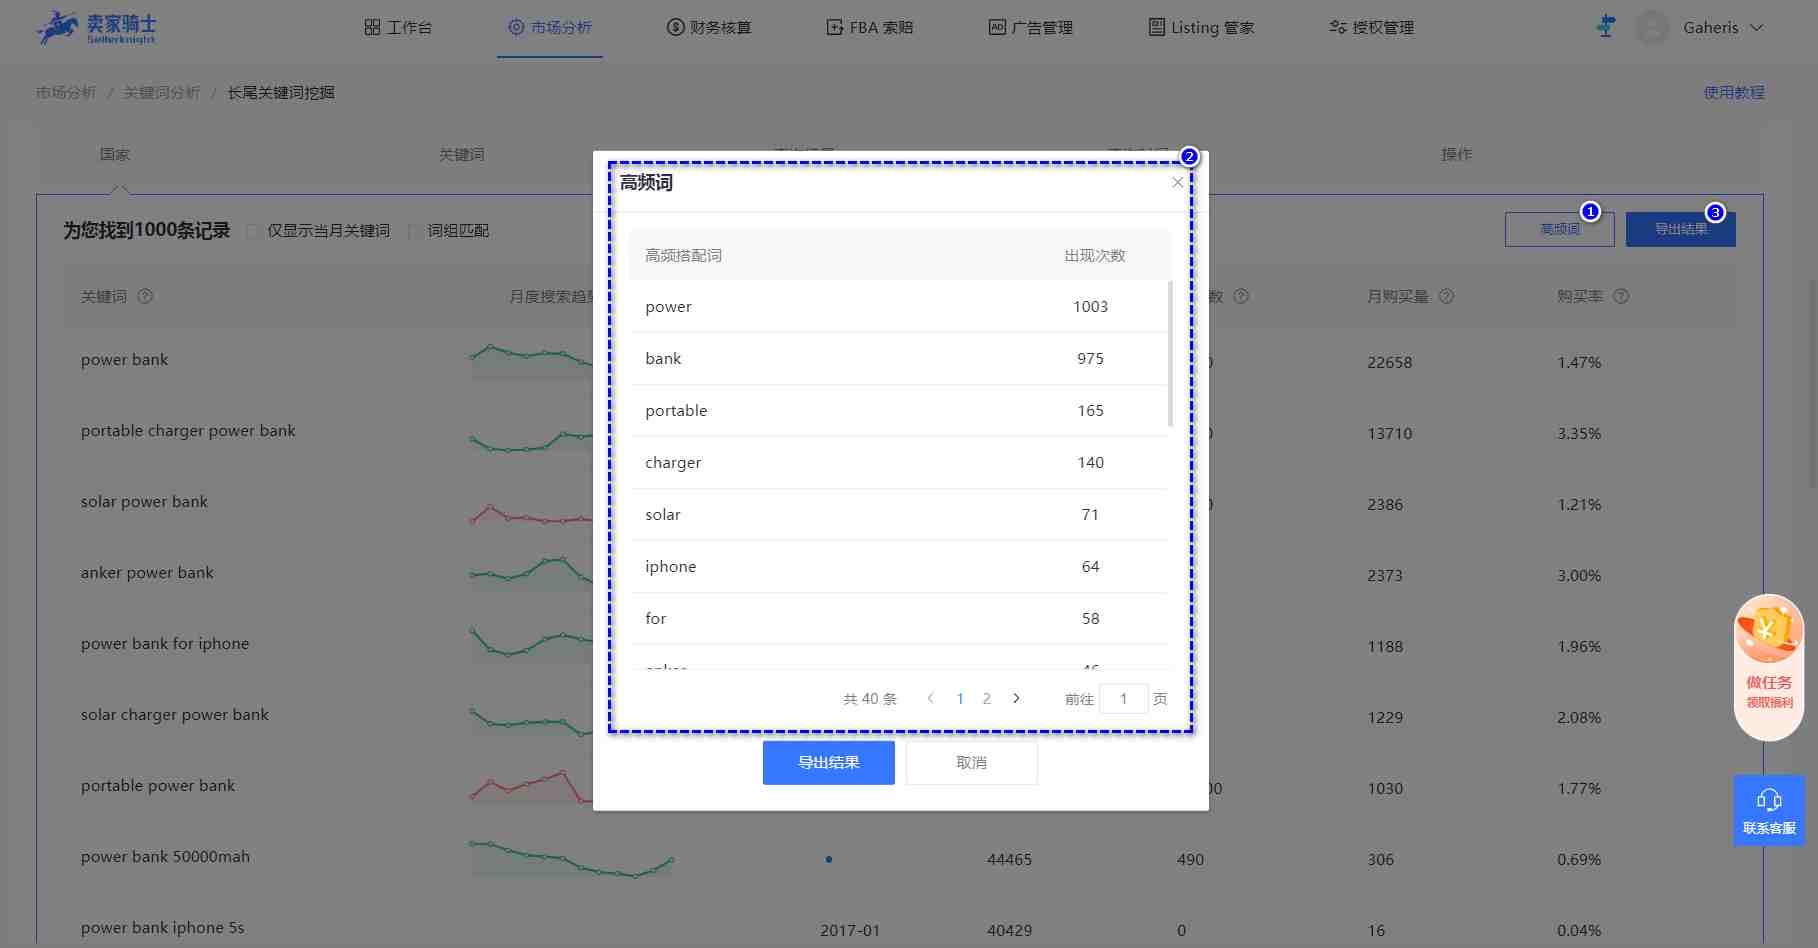
Task: Open the 广告管理 menu
Action: coord(1030,27)
